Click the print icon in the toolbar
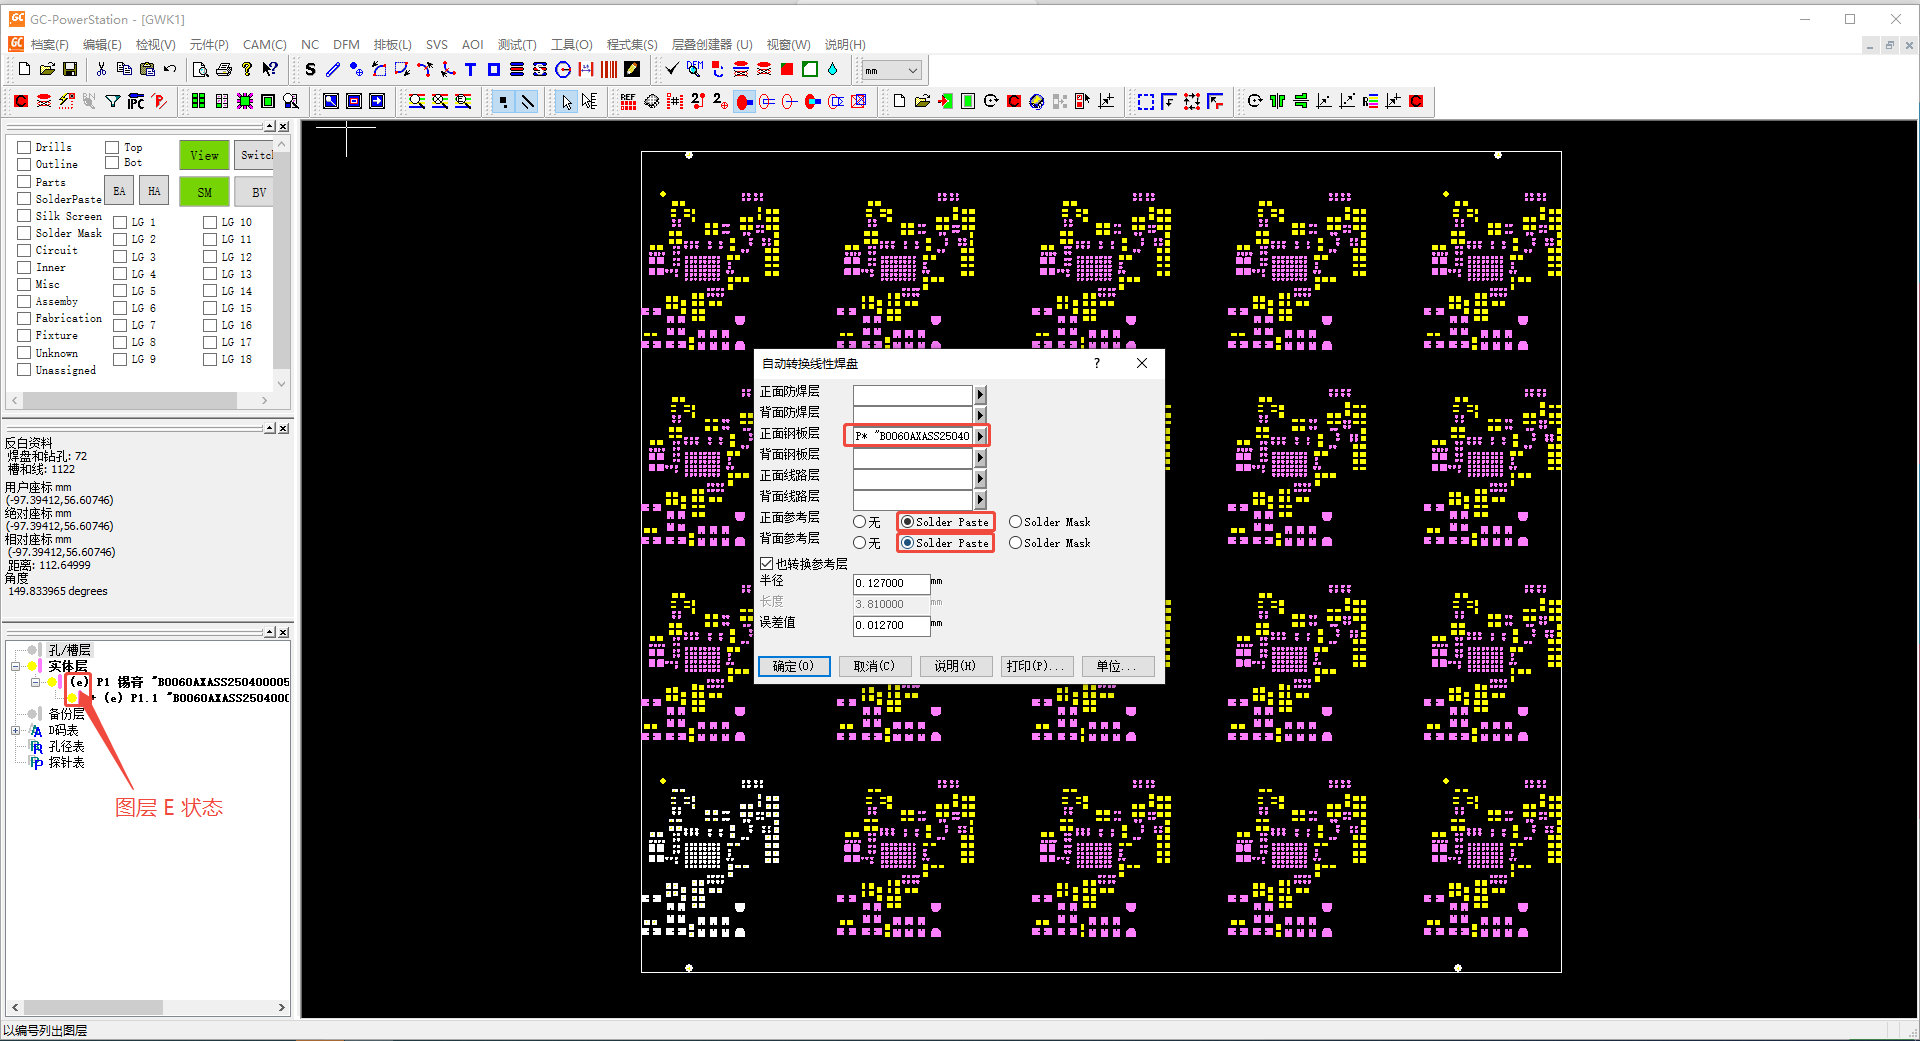 click(224, 69)
